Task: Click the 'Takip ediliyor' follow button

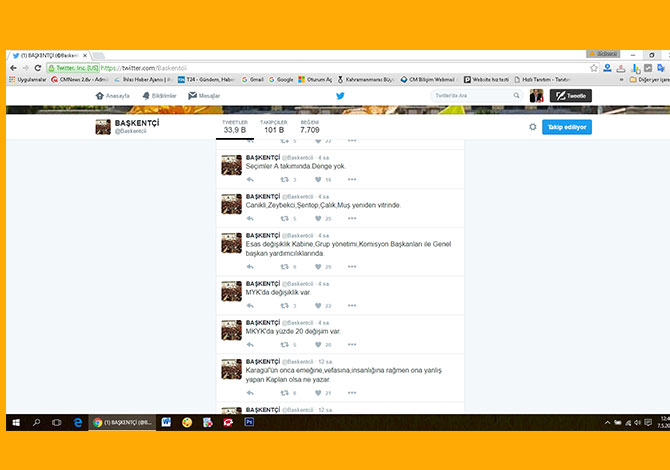Action: pyautogui.click(x=567, y=127)
